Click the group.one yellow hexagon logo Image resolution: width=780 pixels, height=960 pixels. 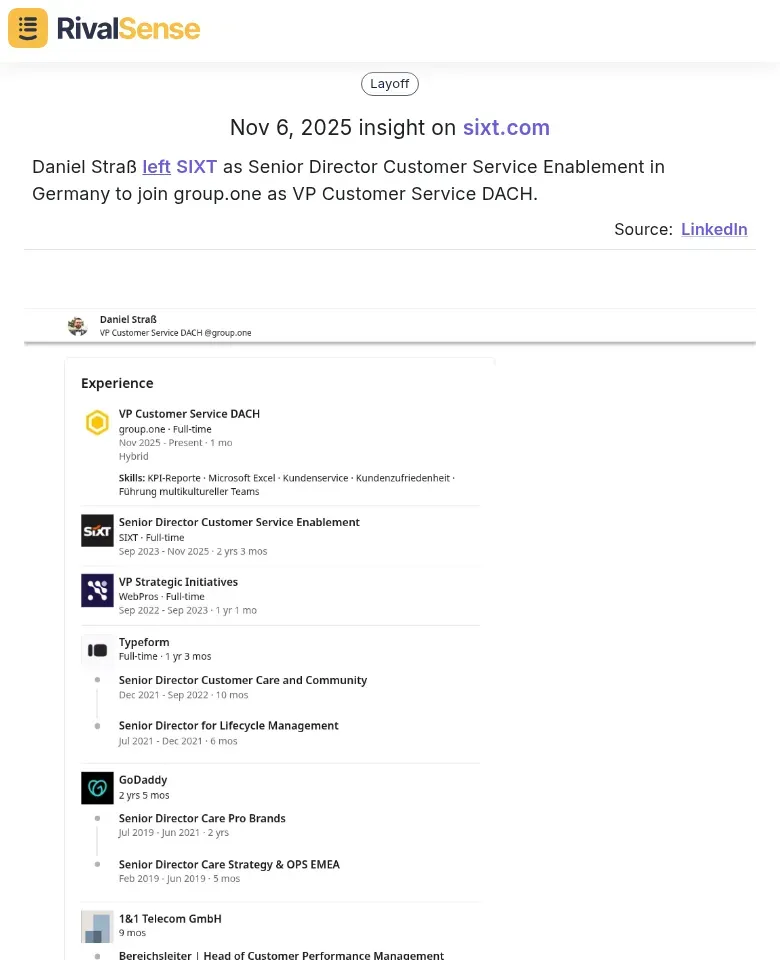click(97, 423)
